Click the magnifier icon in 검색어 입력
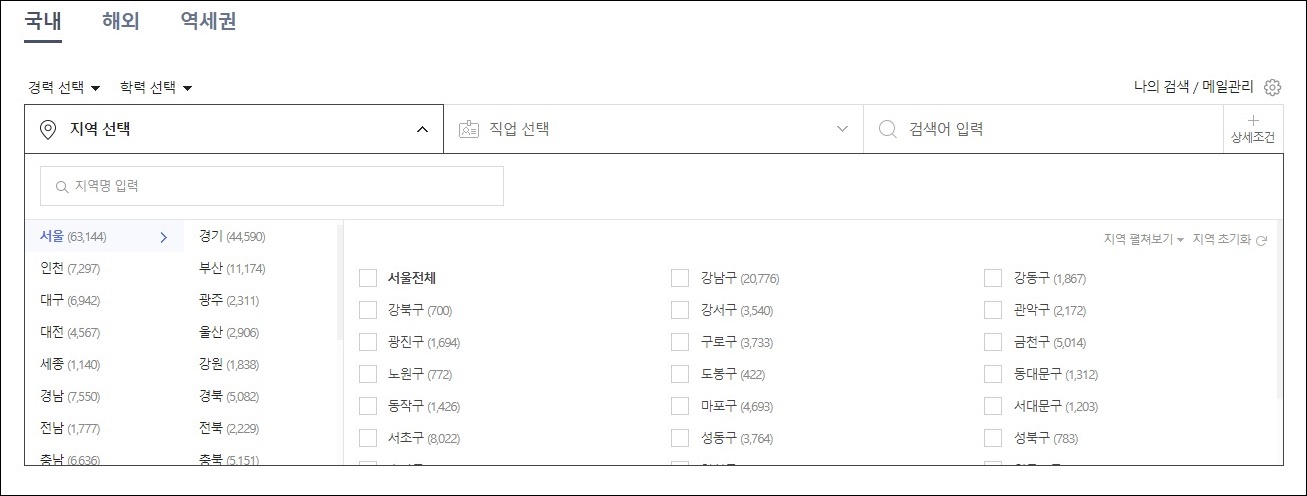The width and height of the screenshot is (1307, 496). click(887, 129)
